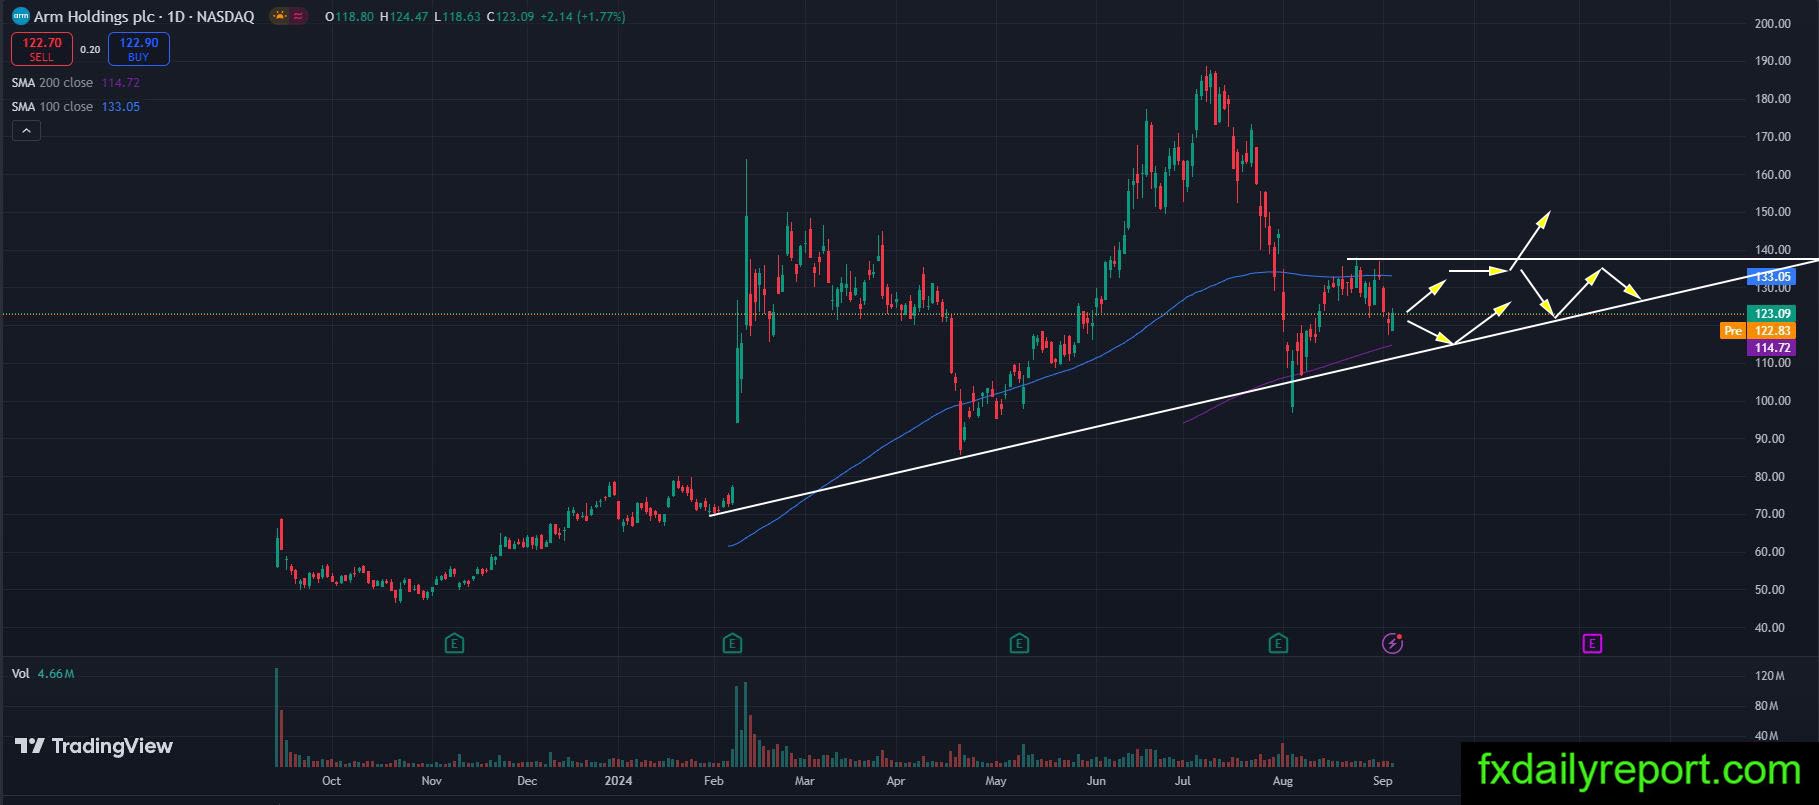
Task: Click 190.00 on the price axis
Action: 1772,61
